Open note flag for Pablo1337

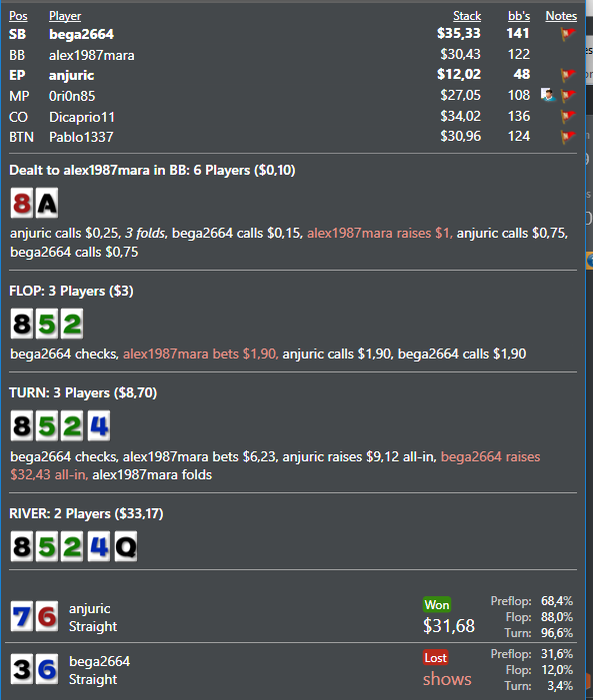(x=568, y=136)
